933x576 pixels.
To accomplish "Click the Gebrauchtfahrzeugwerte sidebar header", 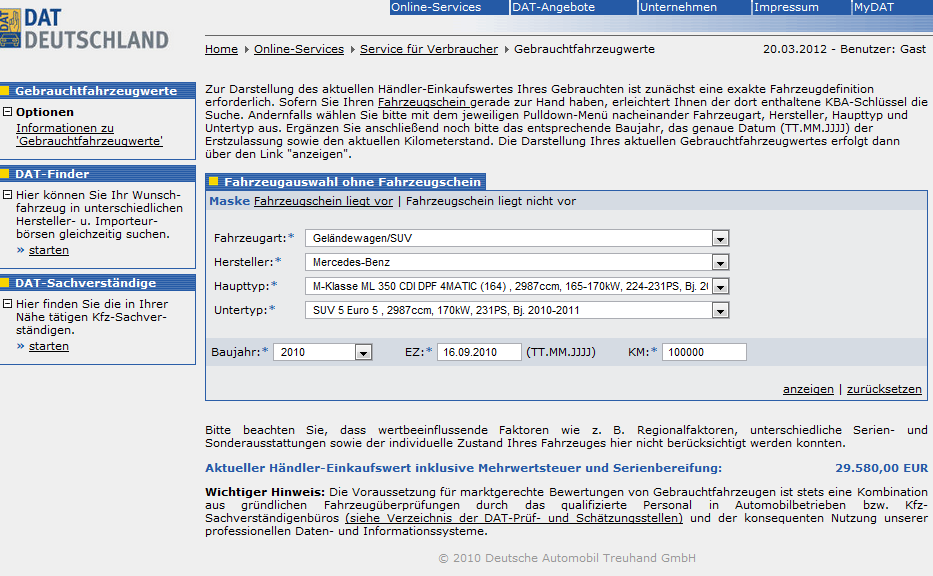I will click(x=98, y=90).
